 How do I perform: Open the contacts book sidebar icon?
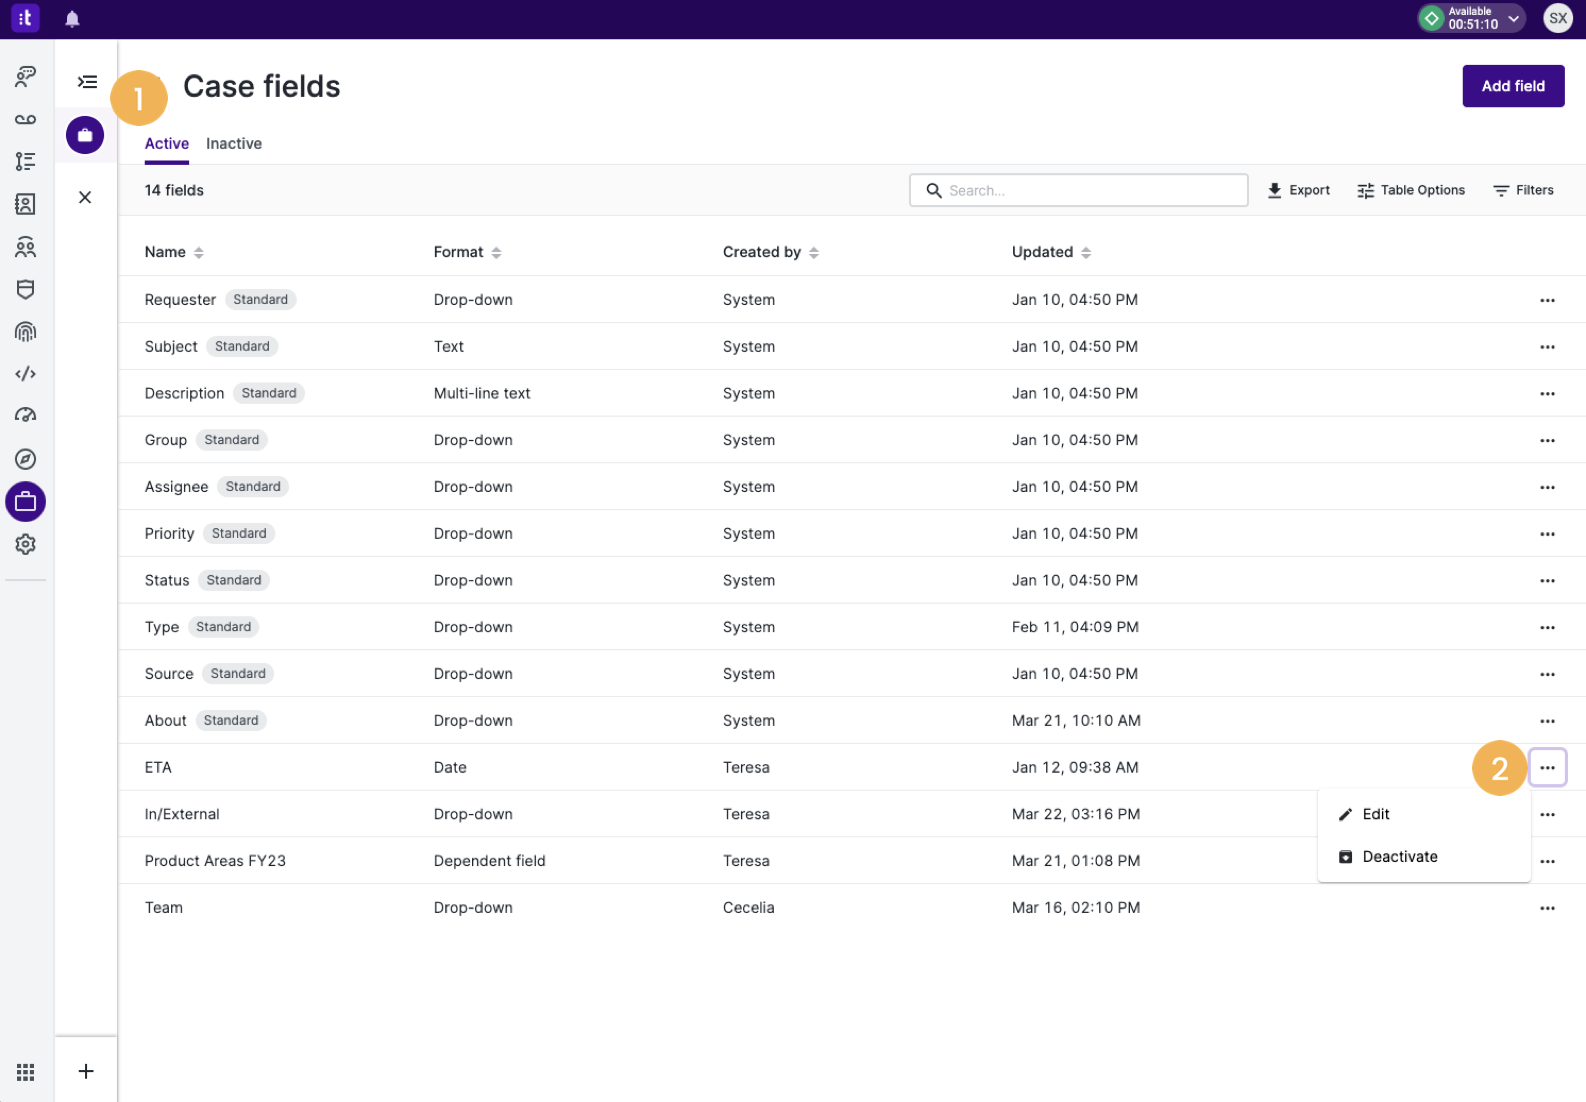point(26,204)
